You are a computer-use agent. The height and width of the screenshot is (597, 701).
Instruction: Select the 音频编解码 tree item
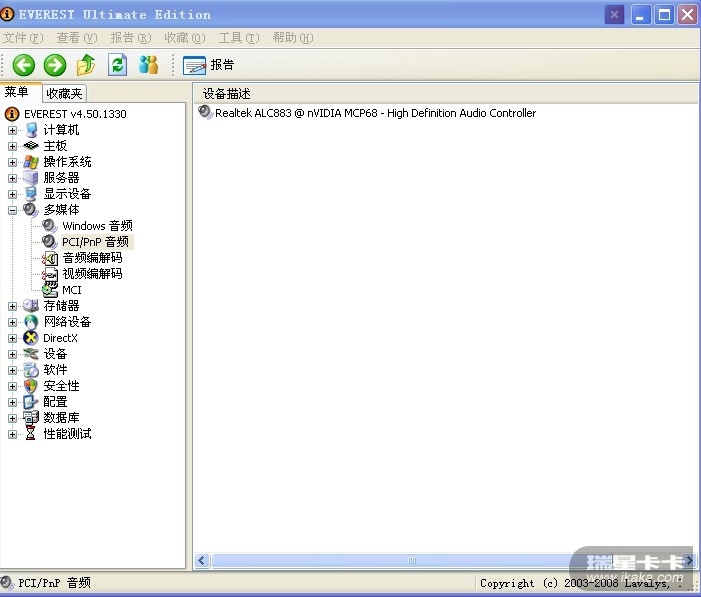(x=93, y=258)
